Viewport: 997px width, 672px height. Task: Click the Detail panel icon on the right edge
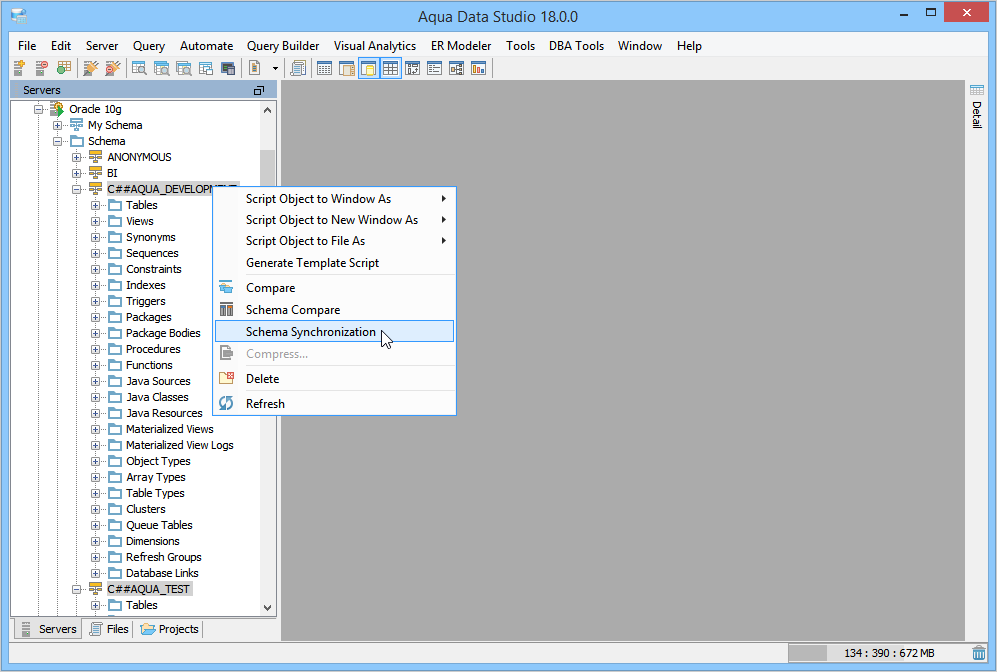(x=977, y=90)
